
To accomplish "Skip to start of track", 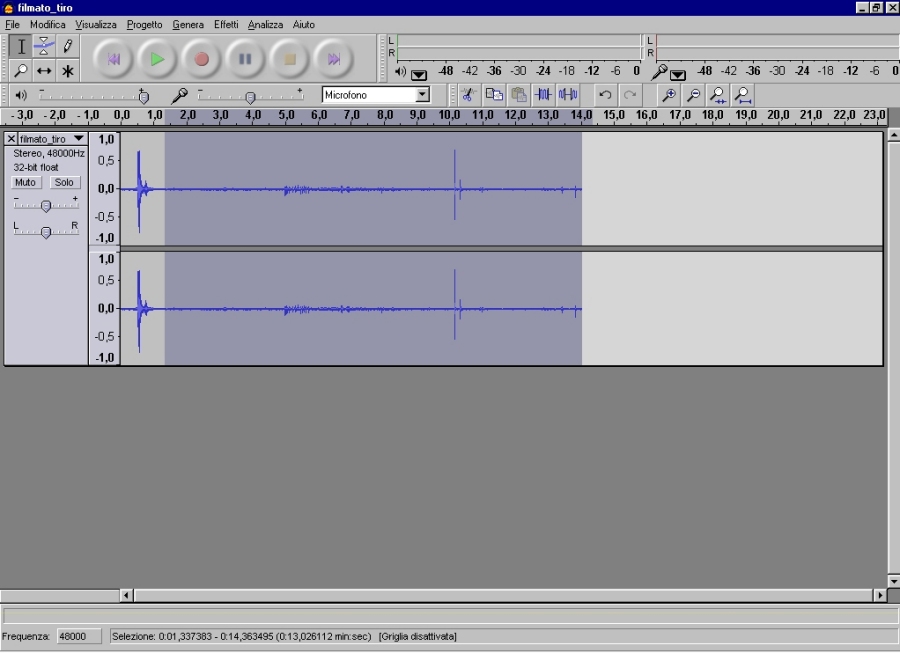I will (x=113, y=59).
